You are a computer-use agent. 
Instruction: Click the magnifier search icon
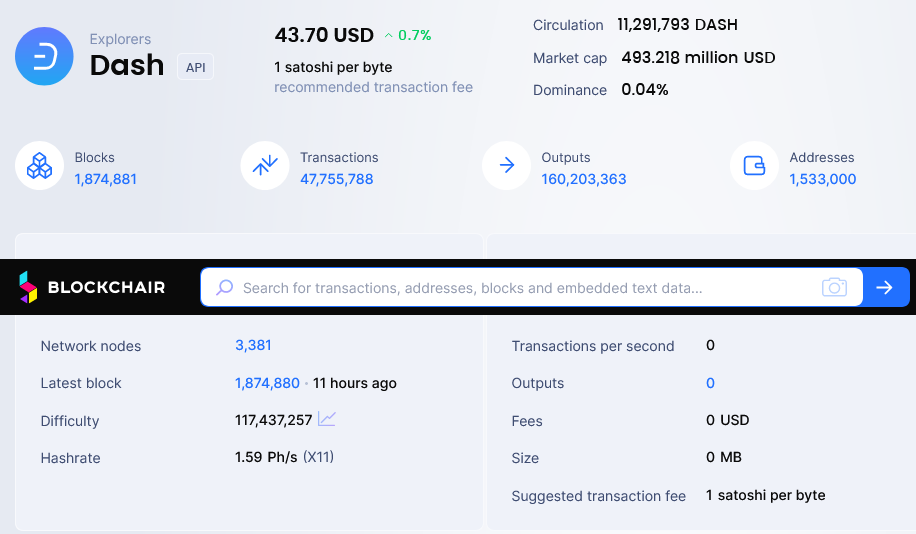coord(225,287)
